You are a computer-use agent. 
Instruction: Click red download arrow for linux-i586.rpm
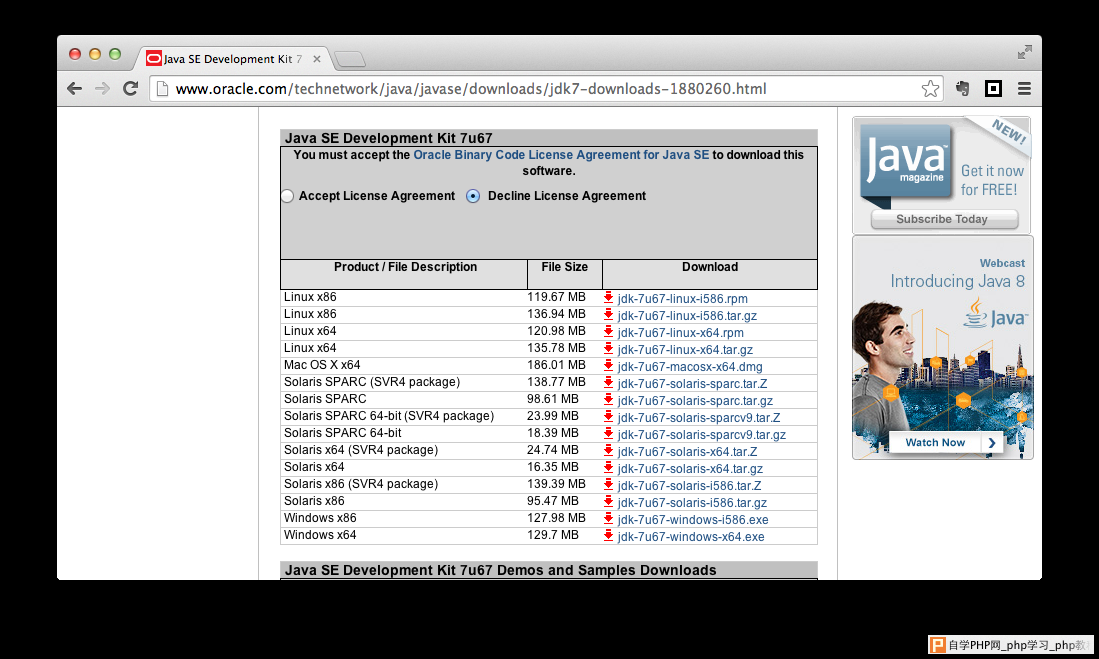(x=608, y=298)
